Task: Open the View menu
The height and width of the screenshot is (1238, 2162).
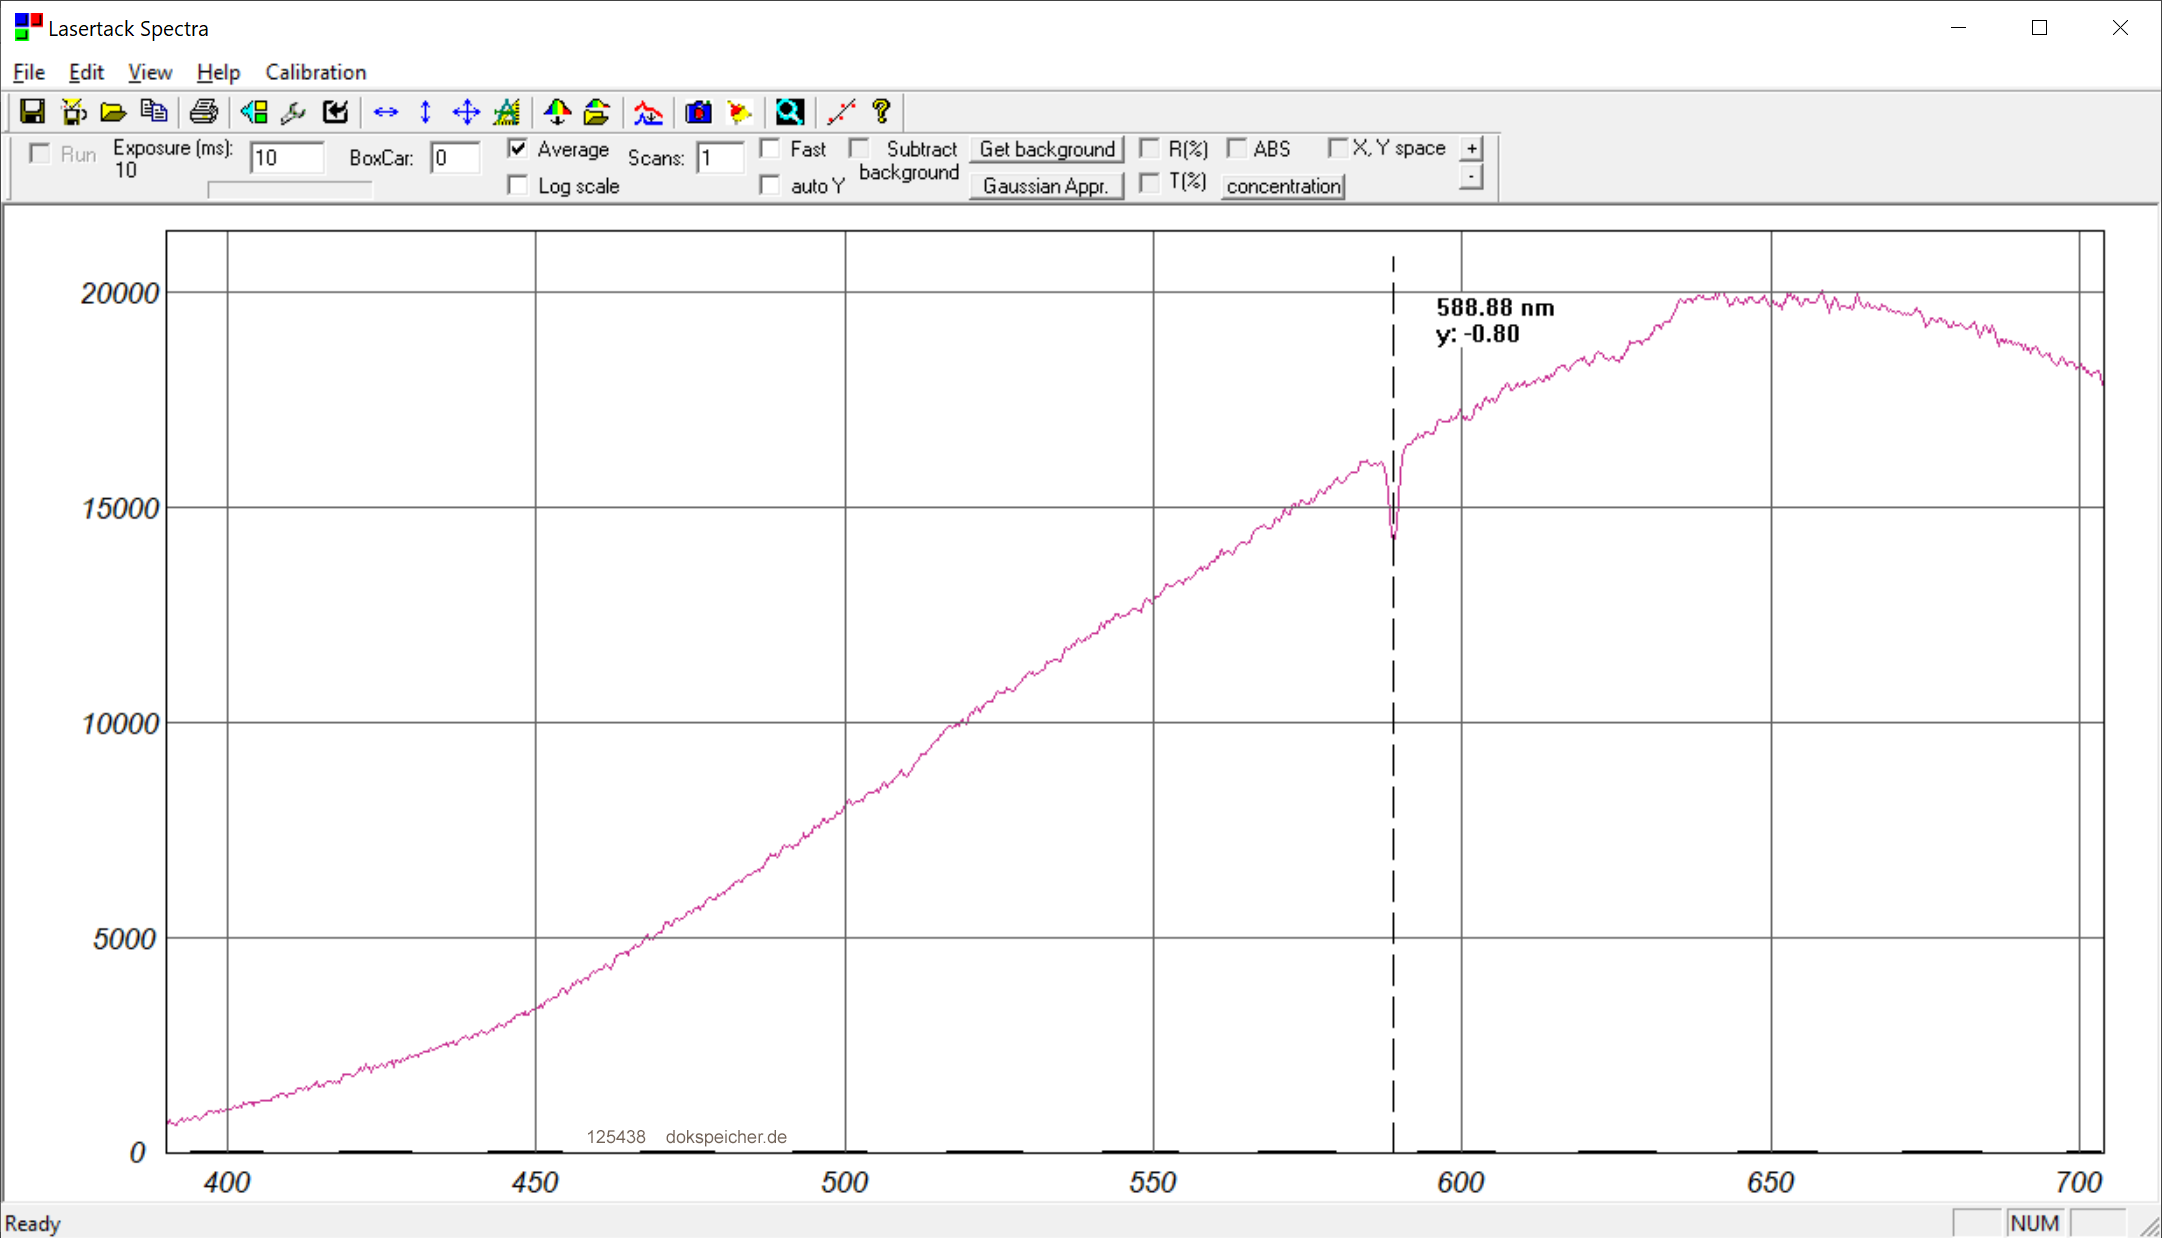Action: click(x=150, y=72)
